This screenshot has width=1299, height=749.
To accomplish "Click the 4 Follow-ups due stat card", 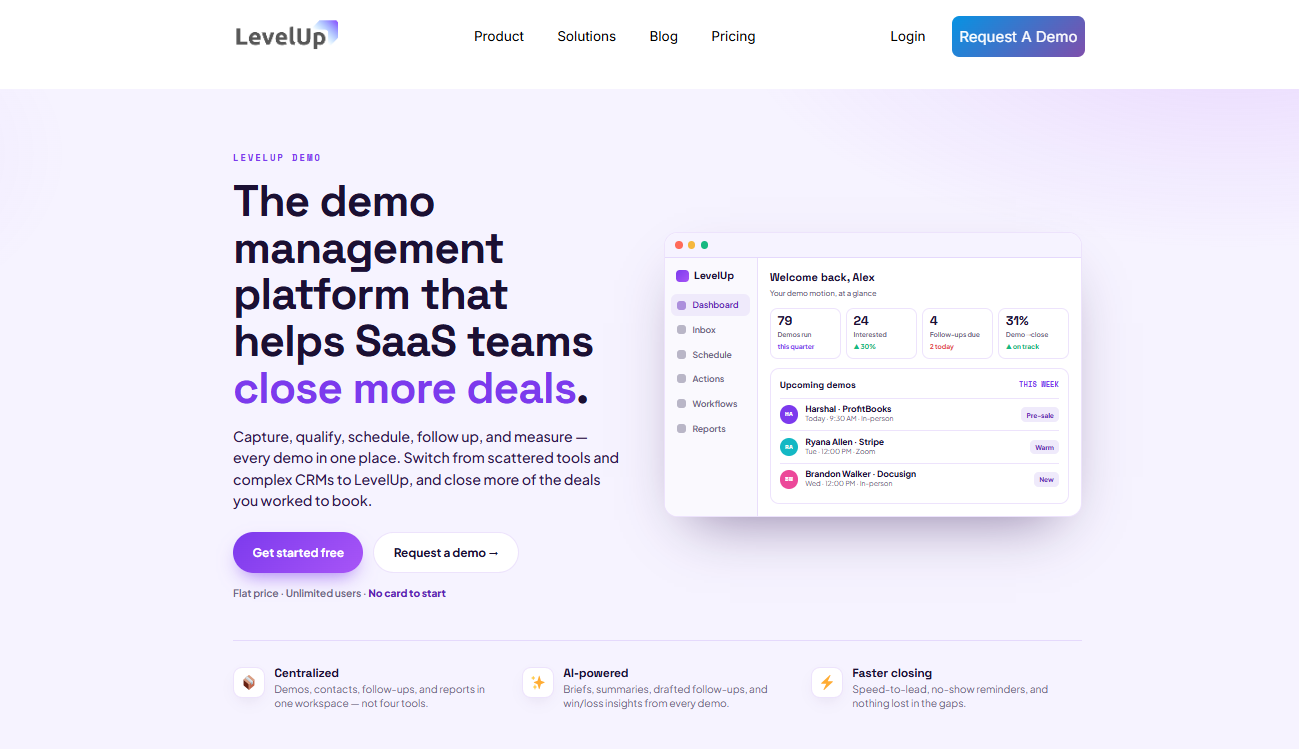I will 957,333.
